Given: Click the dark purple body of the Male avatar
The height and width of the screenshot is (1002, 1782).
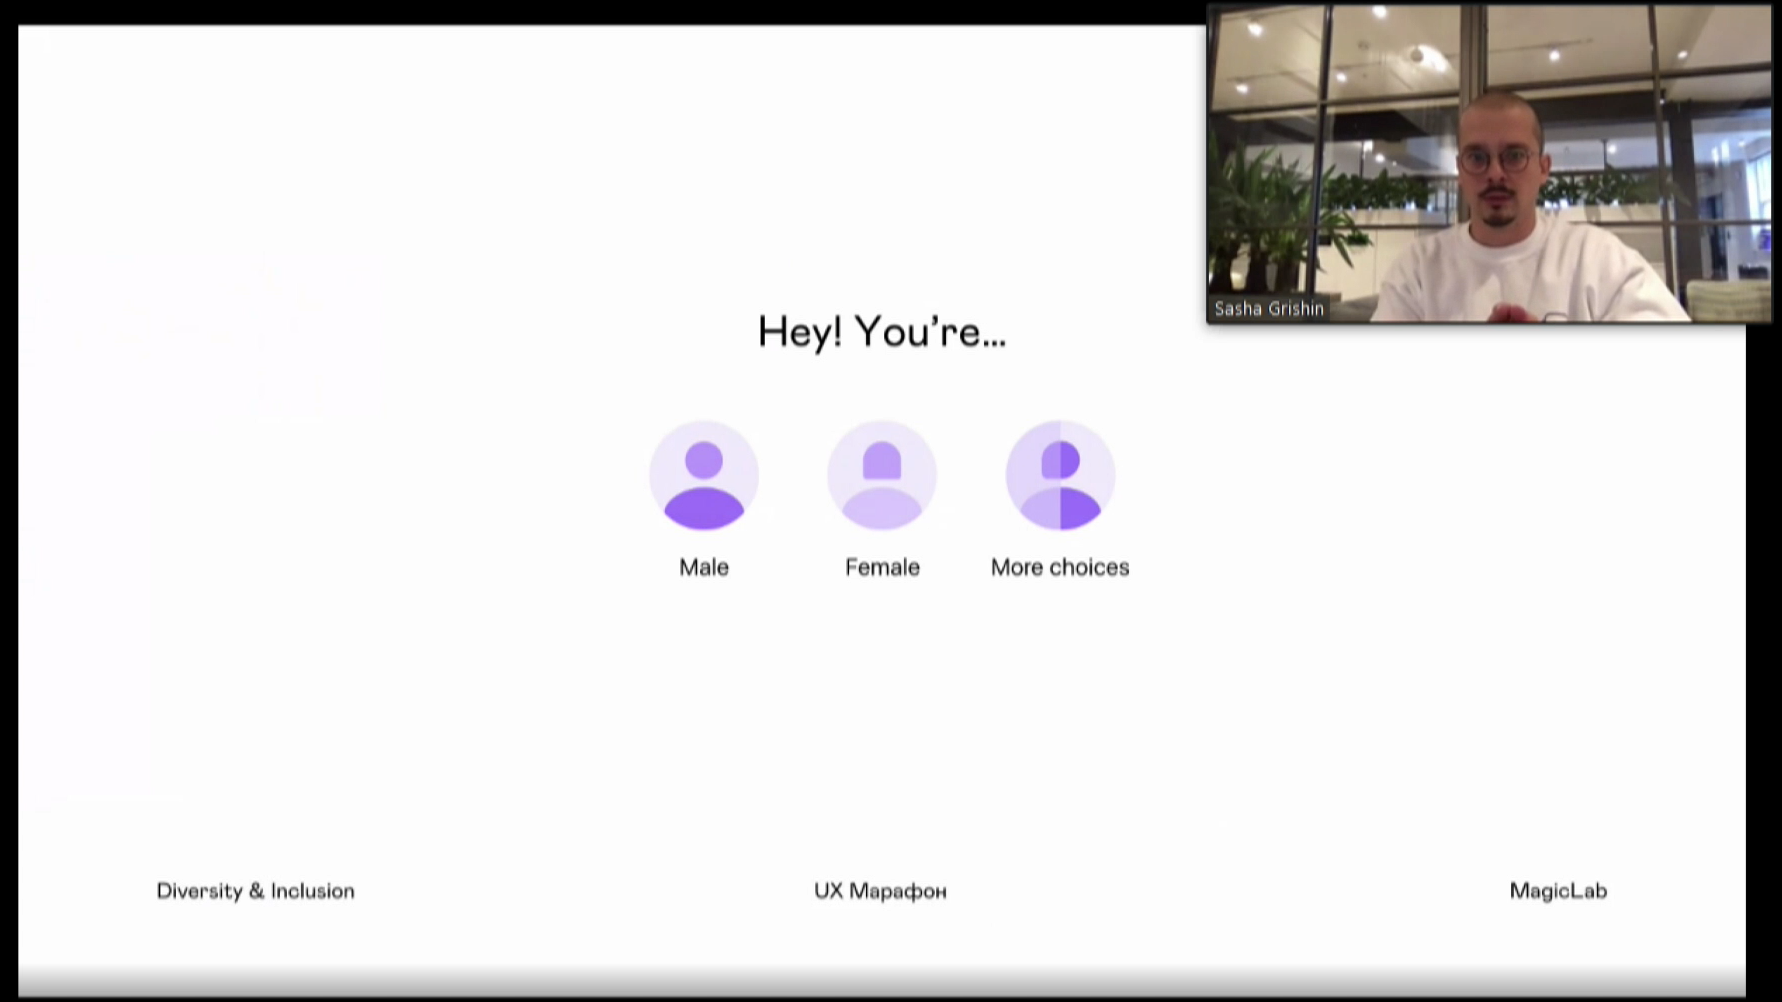Looking at the screenshot, I should click(703, 509).
